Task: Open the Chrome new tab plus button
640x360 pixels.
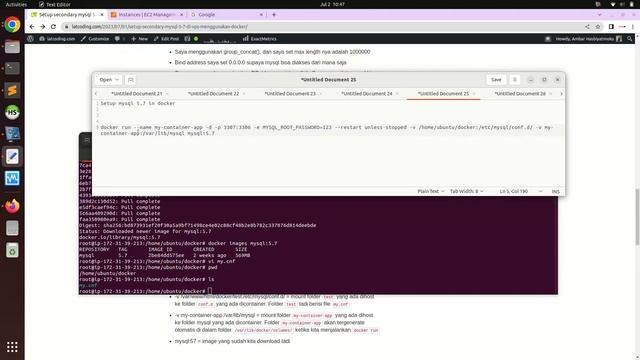Action: click(x=274, y=15)
